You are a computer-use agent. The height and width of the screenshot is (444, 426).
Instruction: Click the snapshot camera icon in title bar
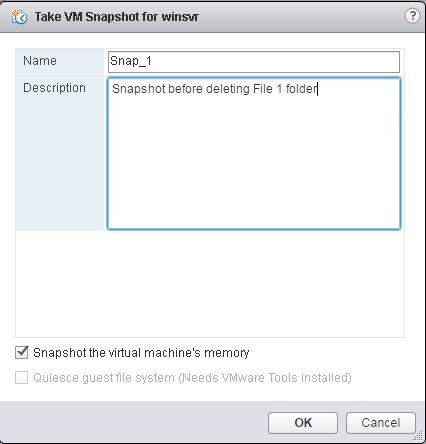click(19, 16)
